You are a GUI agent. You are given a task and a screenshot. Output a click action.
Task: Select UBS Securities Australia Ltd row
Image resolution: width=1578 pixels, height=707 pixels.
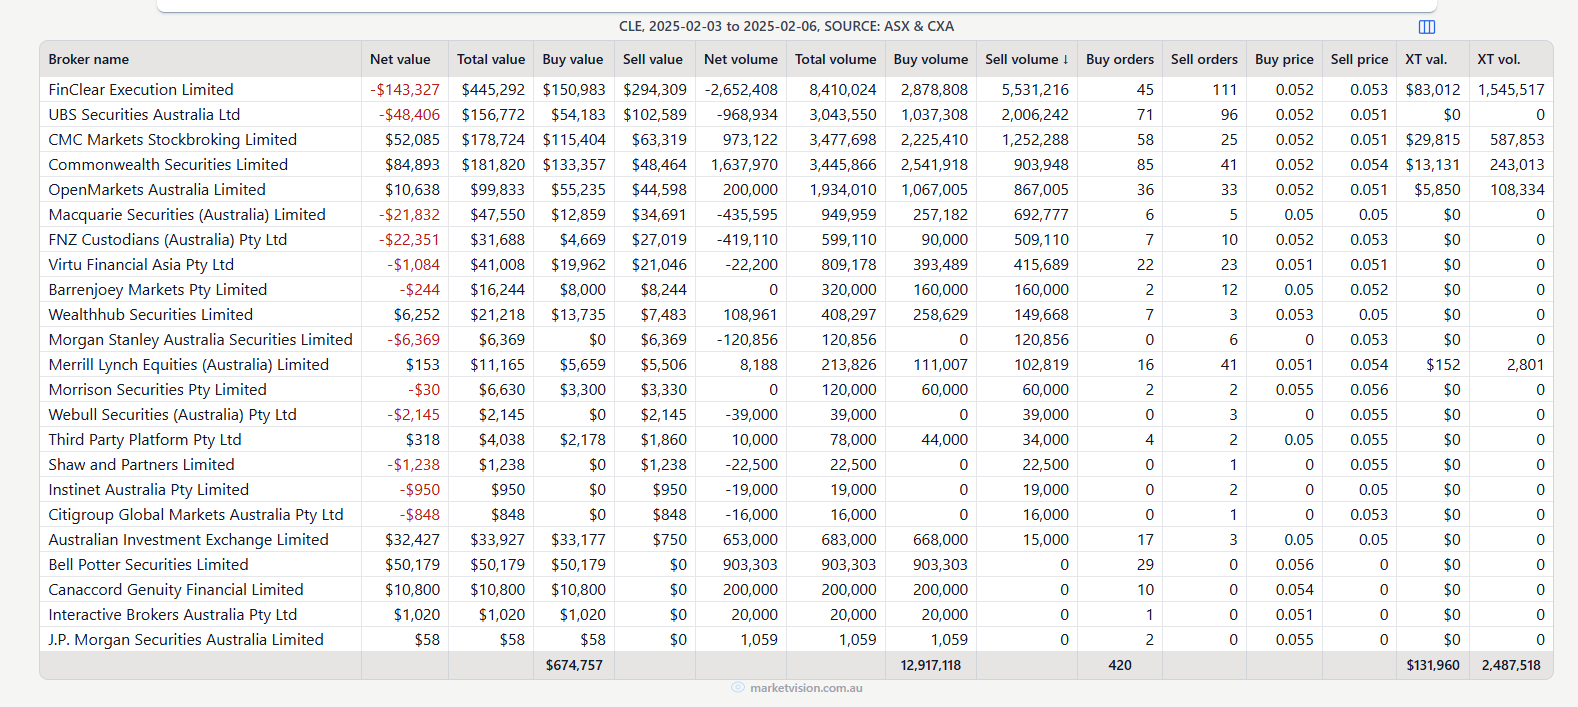(x=796, y=114)
